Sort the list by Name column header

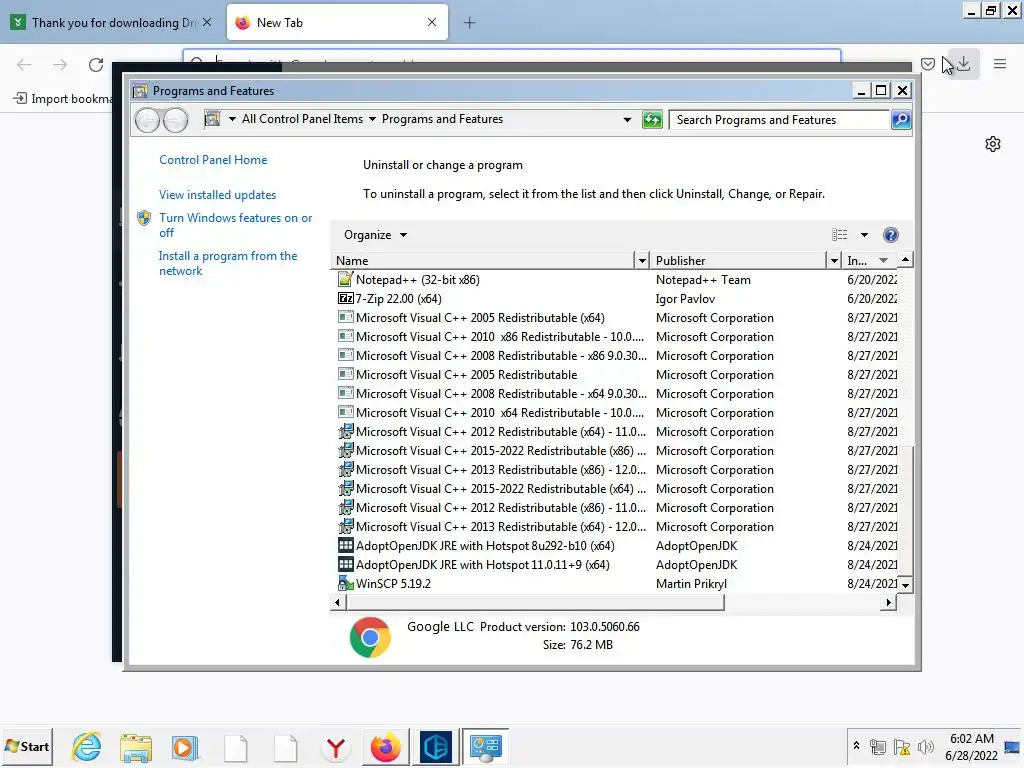point(483,261)
